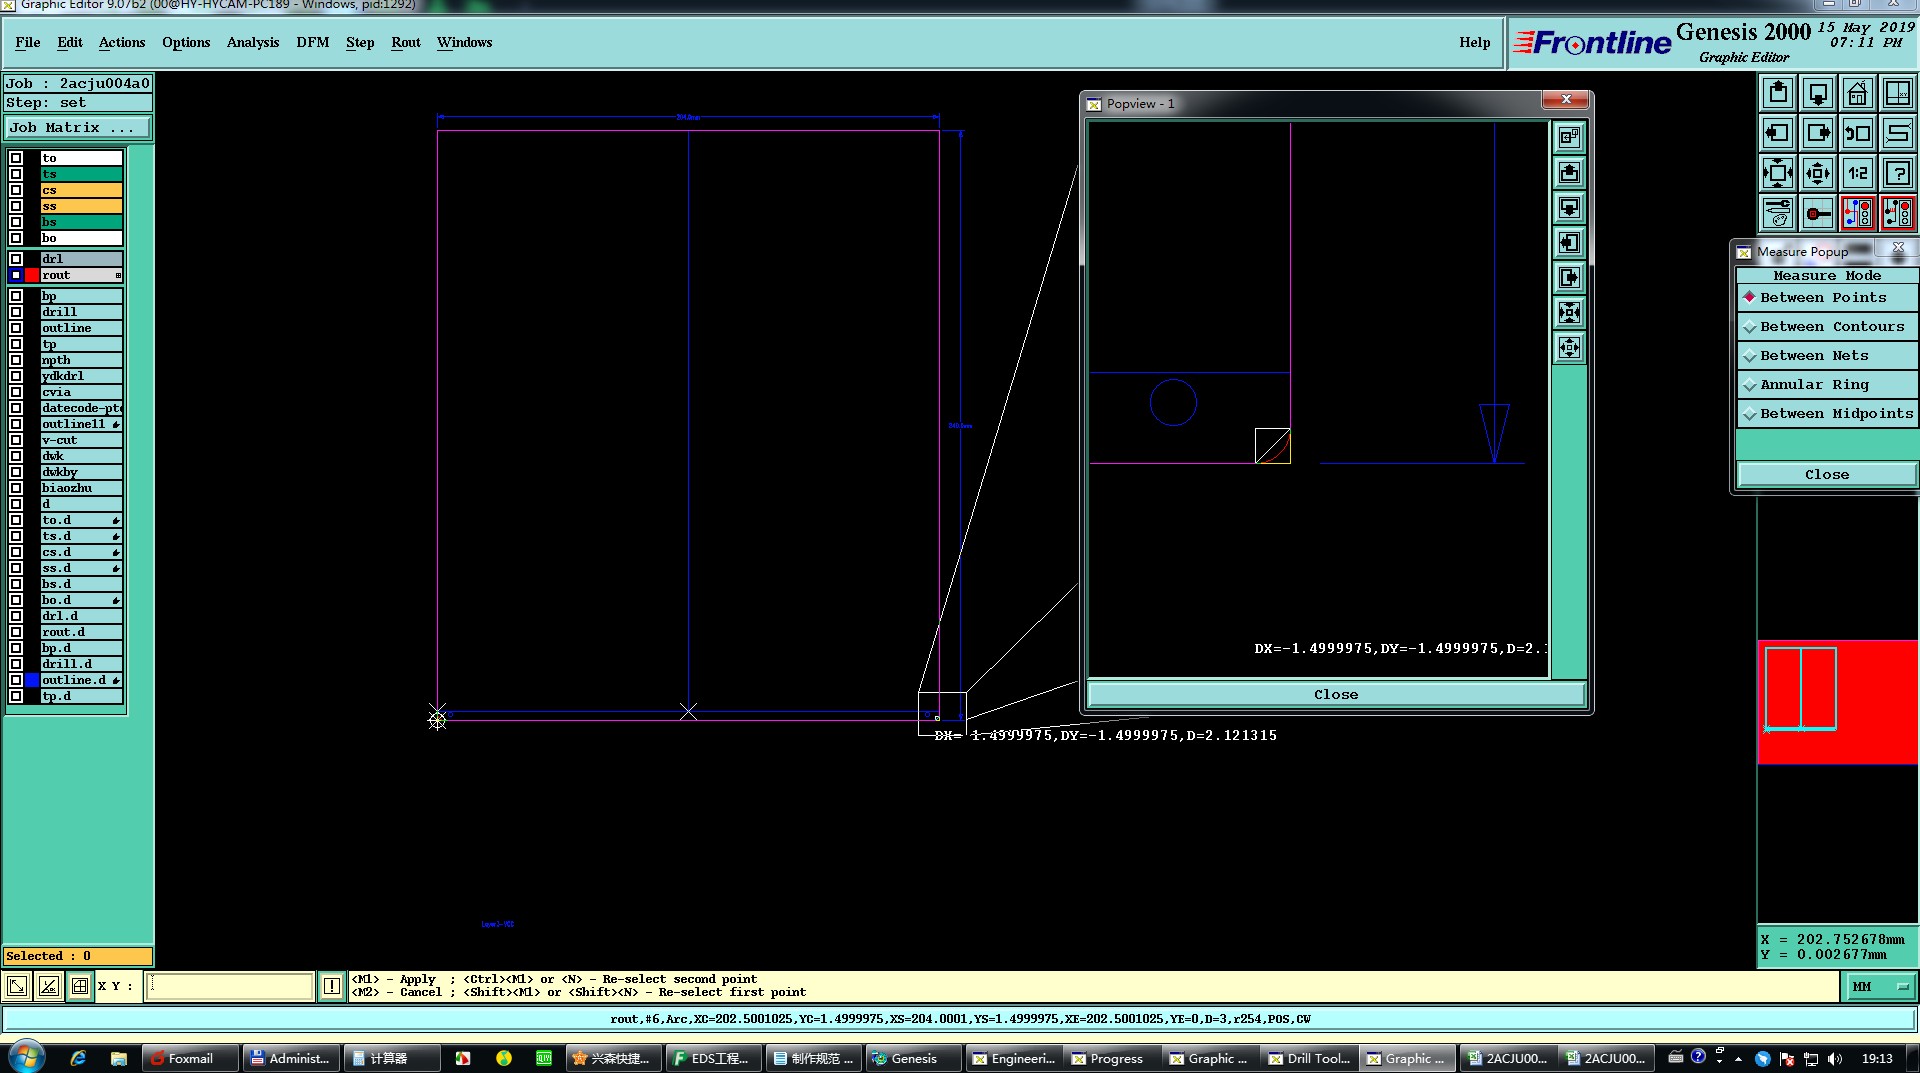Select the 'outline' layer row
Image resolution: width=1920 pixels, height=1073 pixels.
pos(82,328)
